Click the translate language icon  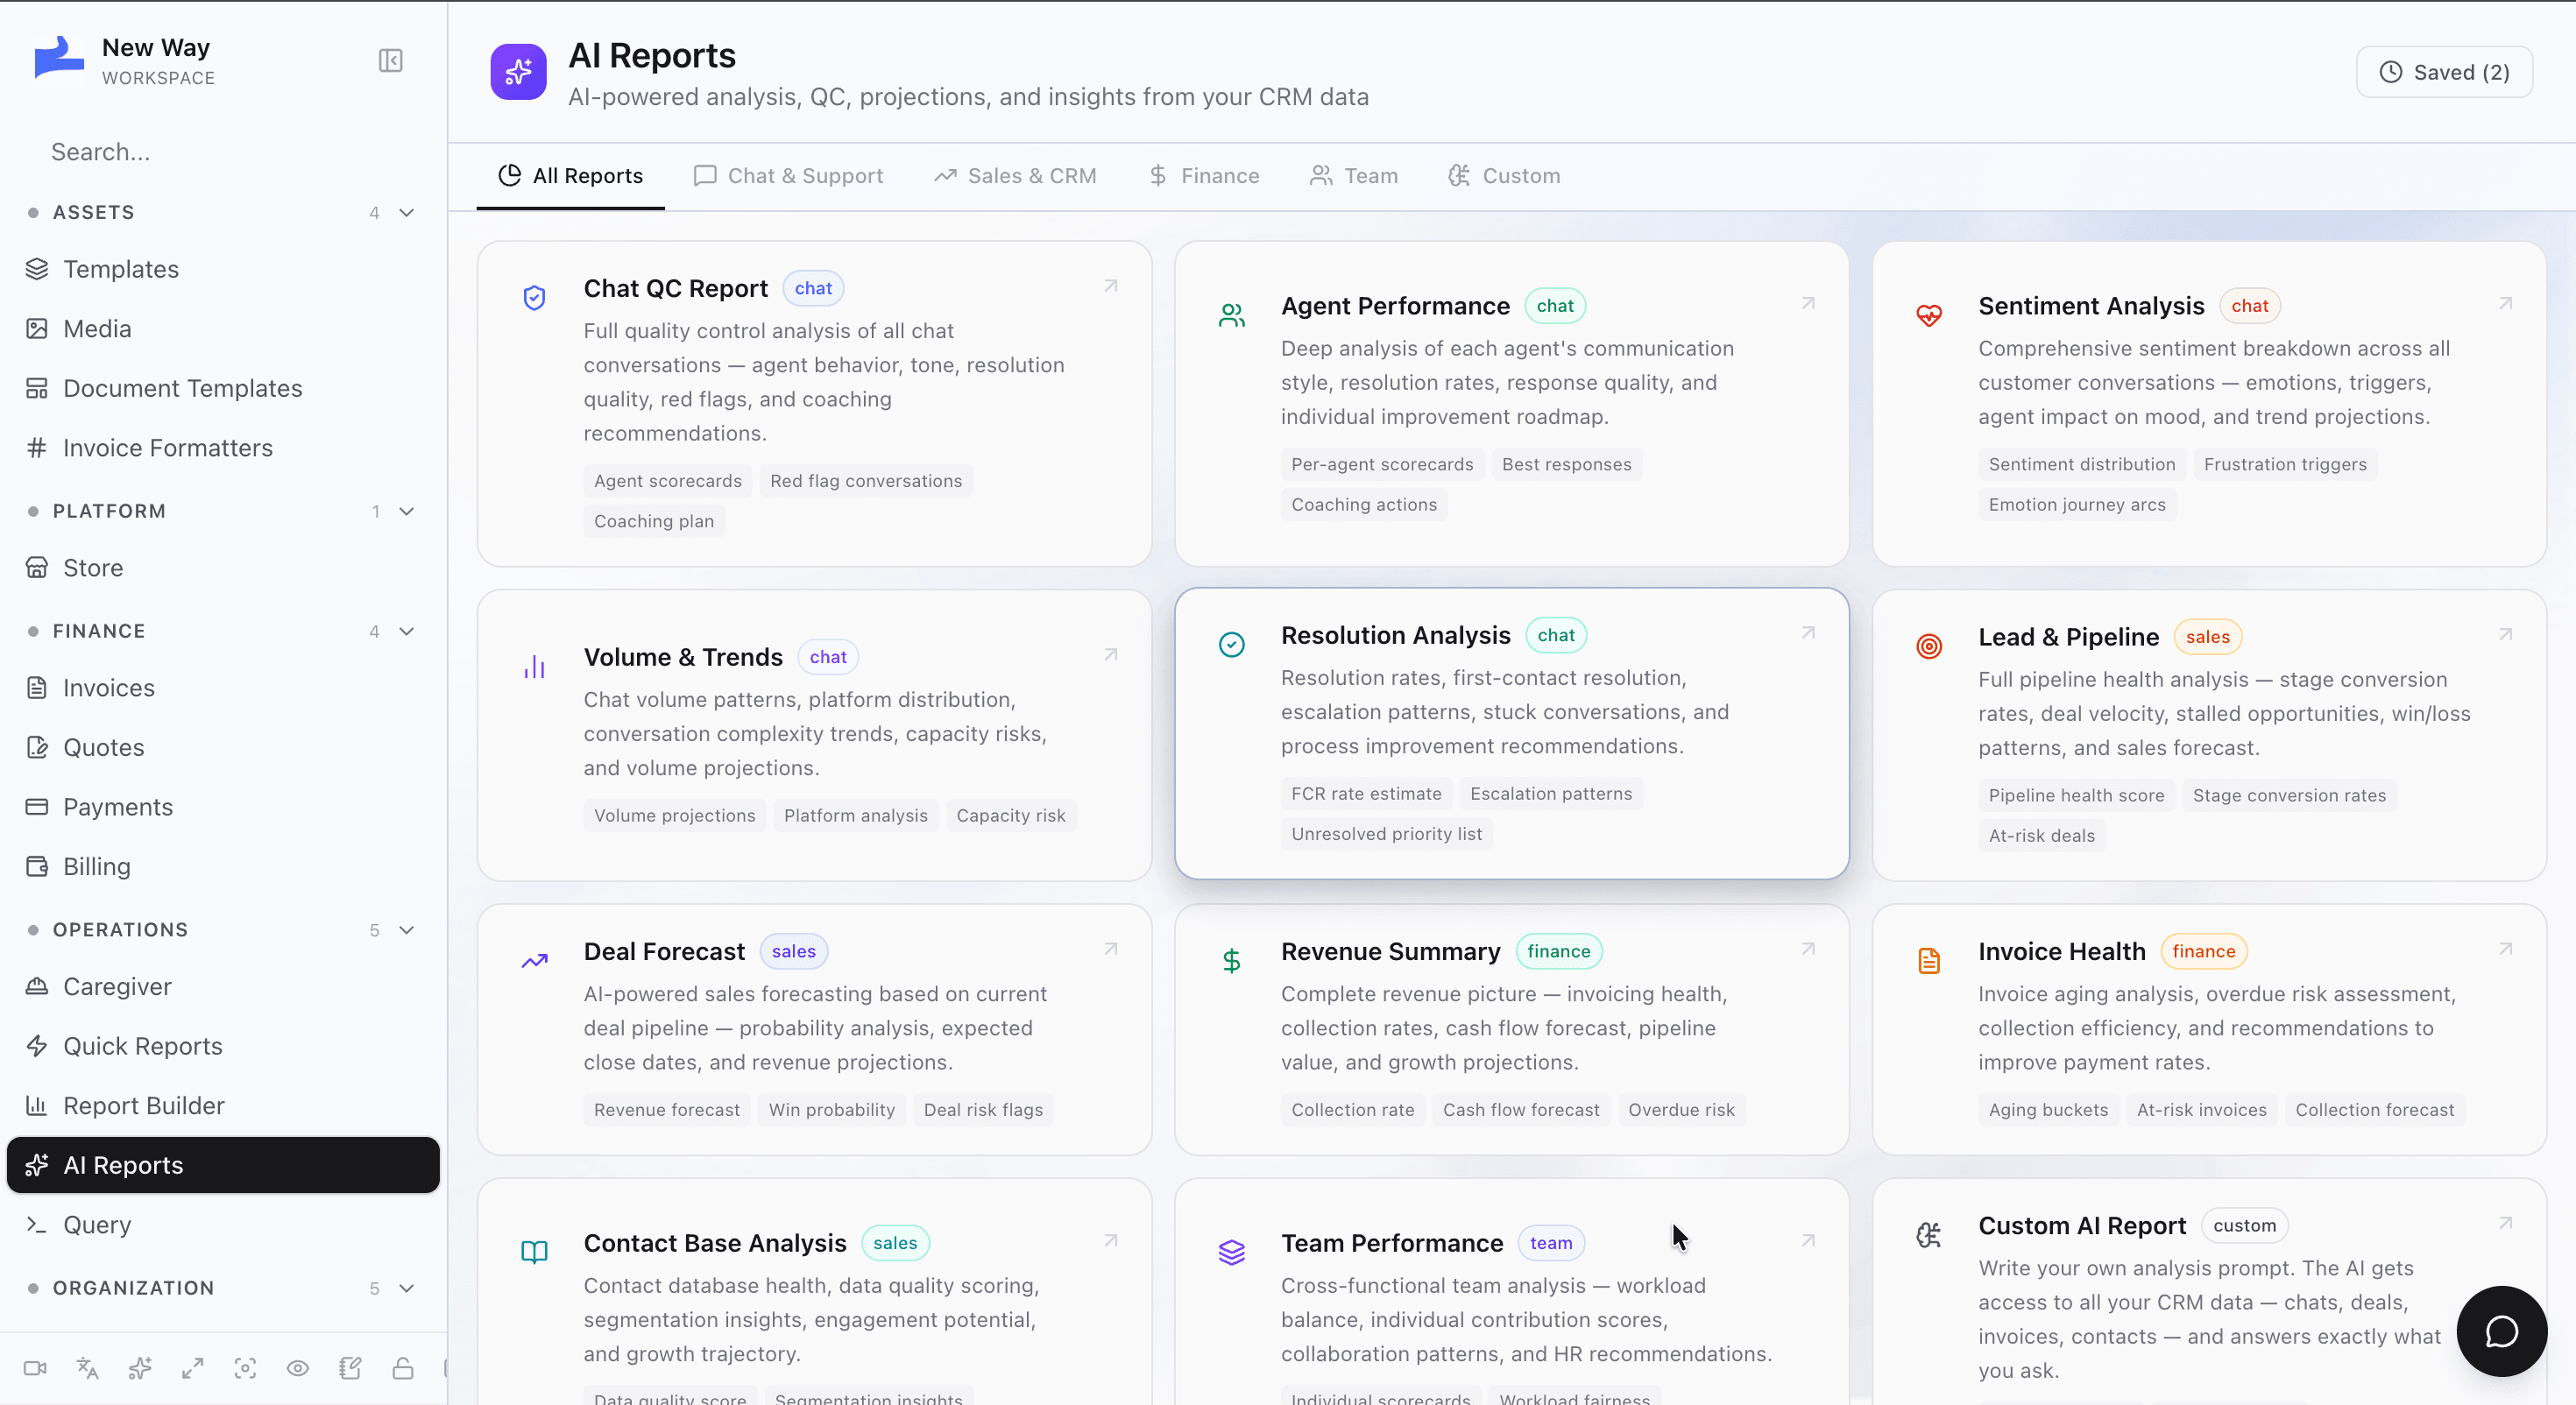(x=88, y=1368)
